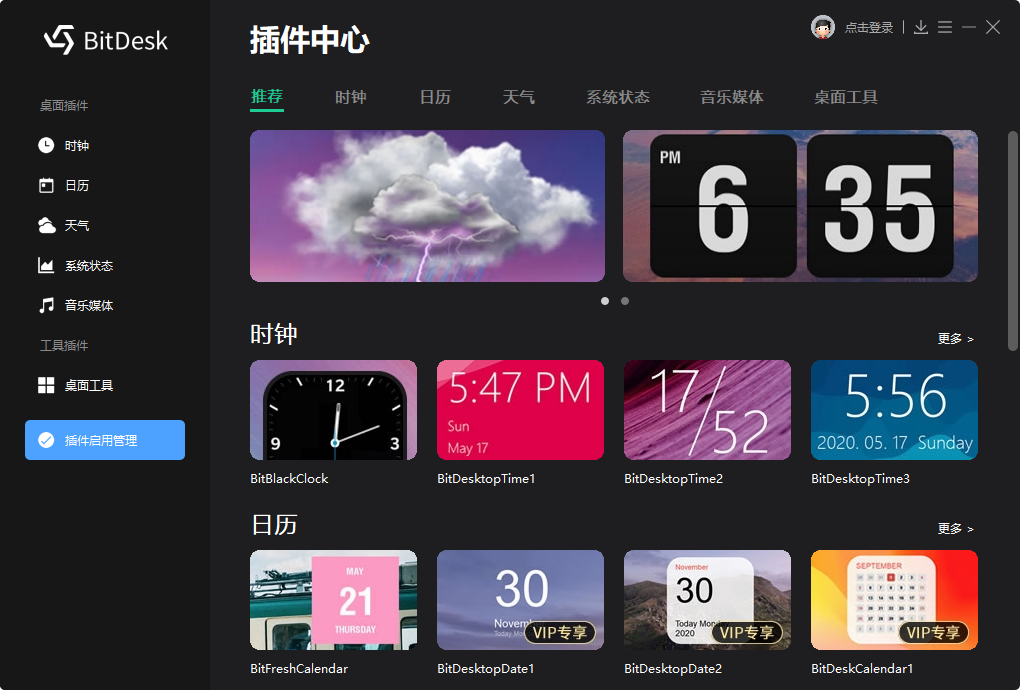Switch to the 天气 tab
The width and height of the screenshot is (1020, 690).
[x=519, y=96]
